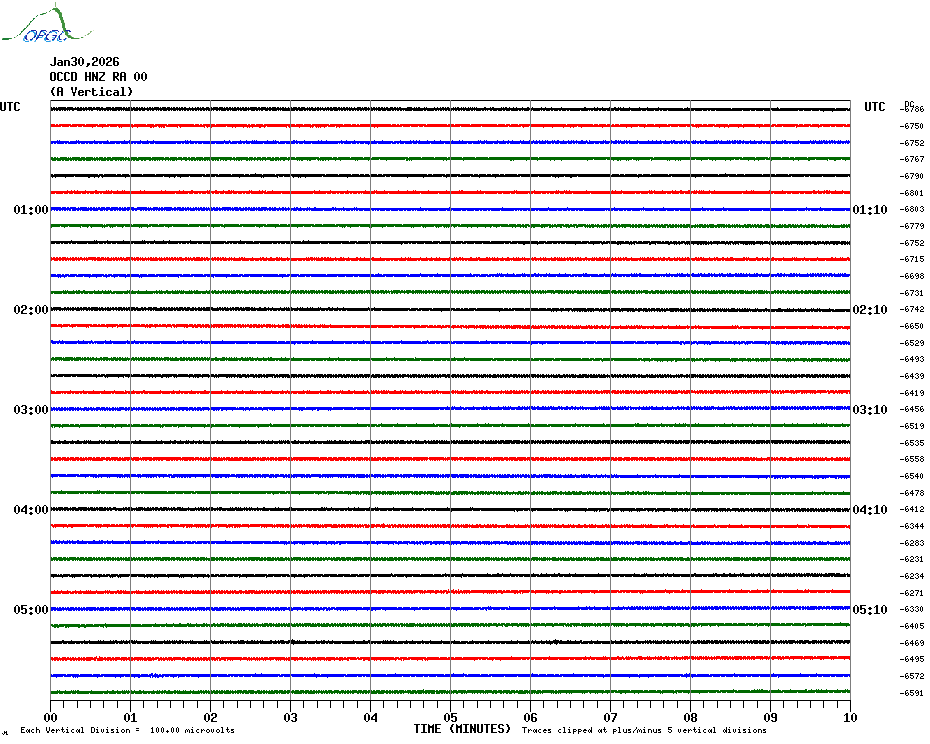The height and width of the screenshot is (744, 930).
Task: Click the Each Vertical Division scale note
Action: point(127,730)
